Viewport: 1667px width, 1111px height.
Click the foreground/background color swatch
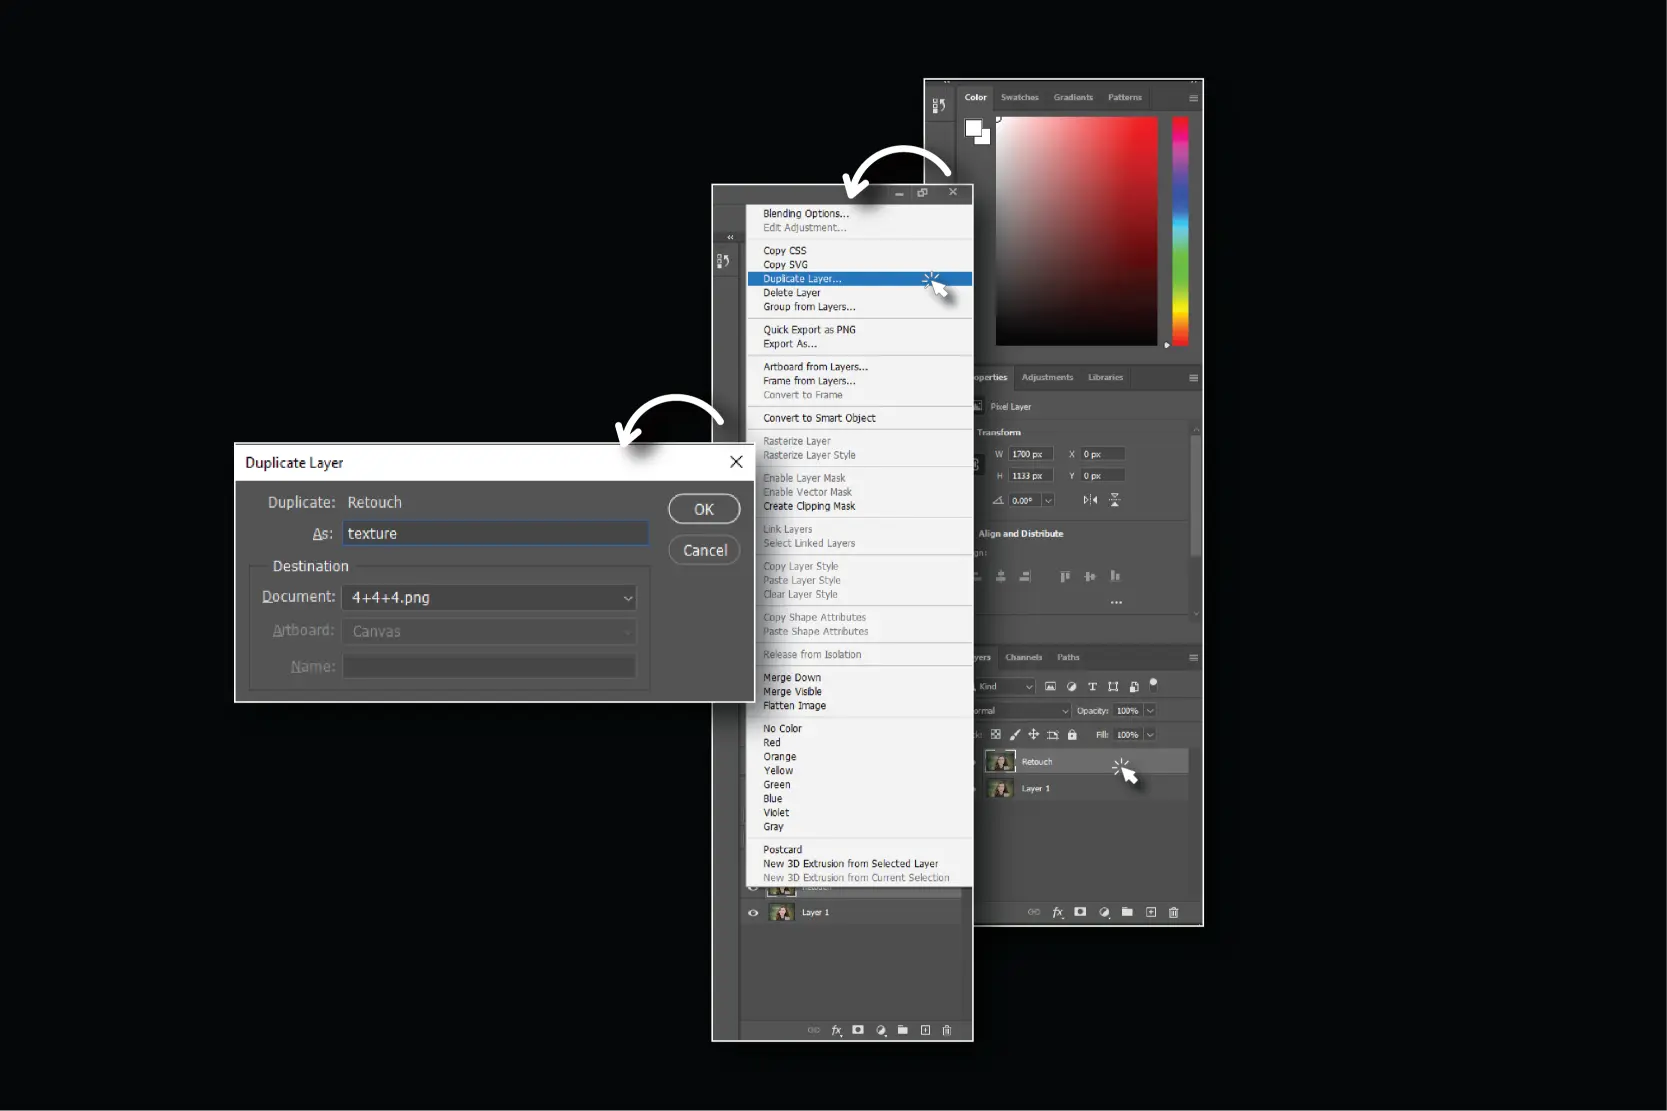tap(977, 131)
